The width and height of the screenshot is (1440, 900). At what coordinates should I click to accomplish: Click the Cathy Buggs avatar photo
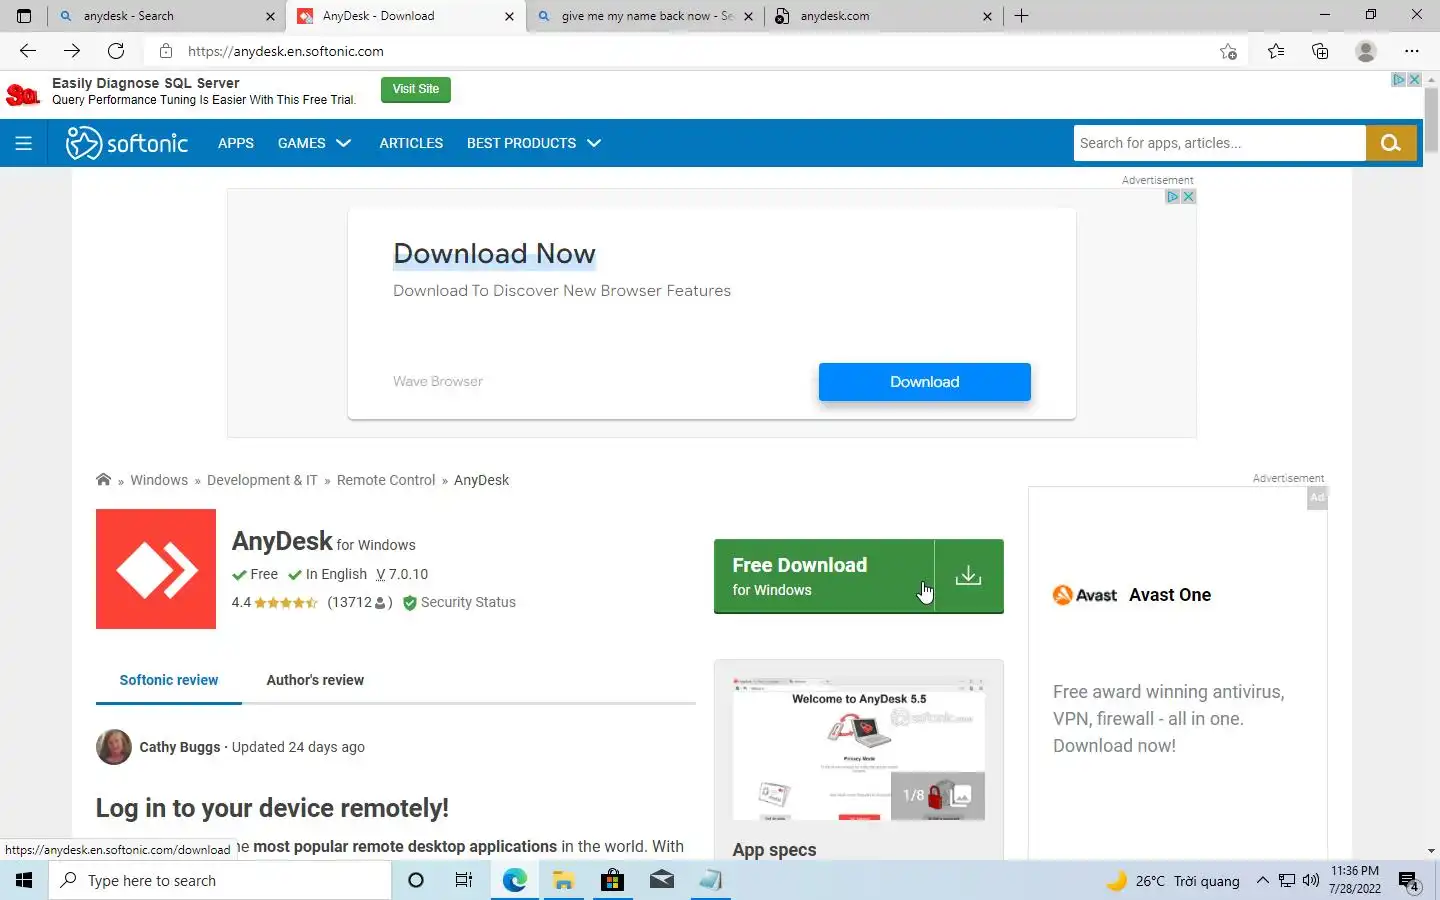point(114,747)
